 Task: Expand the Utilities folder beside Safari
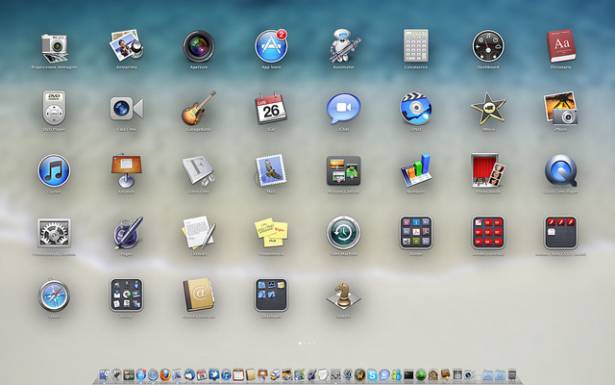click(x=126, y=295)
